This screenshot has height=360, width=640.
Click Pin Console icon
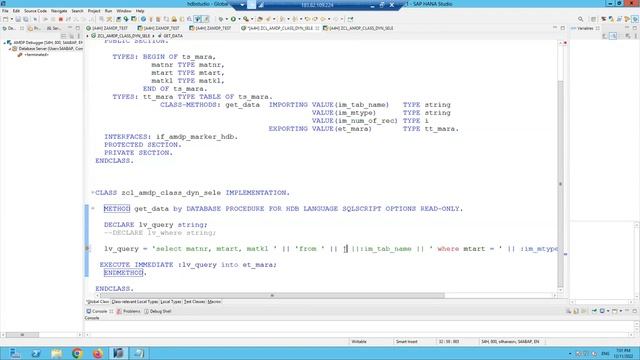(595, 311)
